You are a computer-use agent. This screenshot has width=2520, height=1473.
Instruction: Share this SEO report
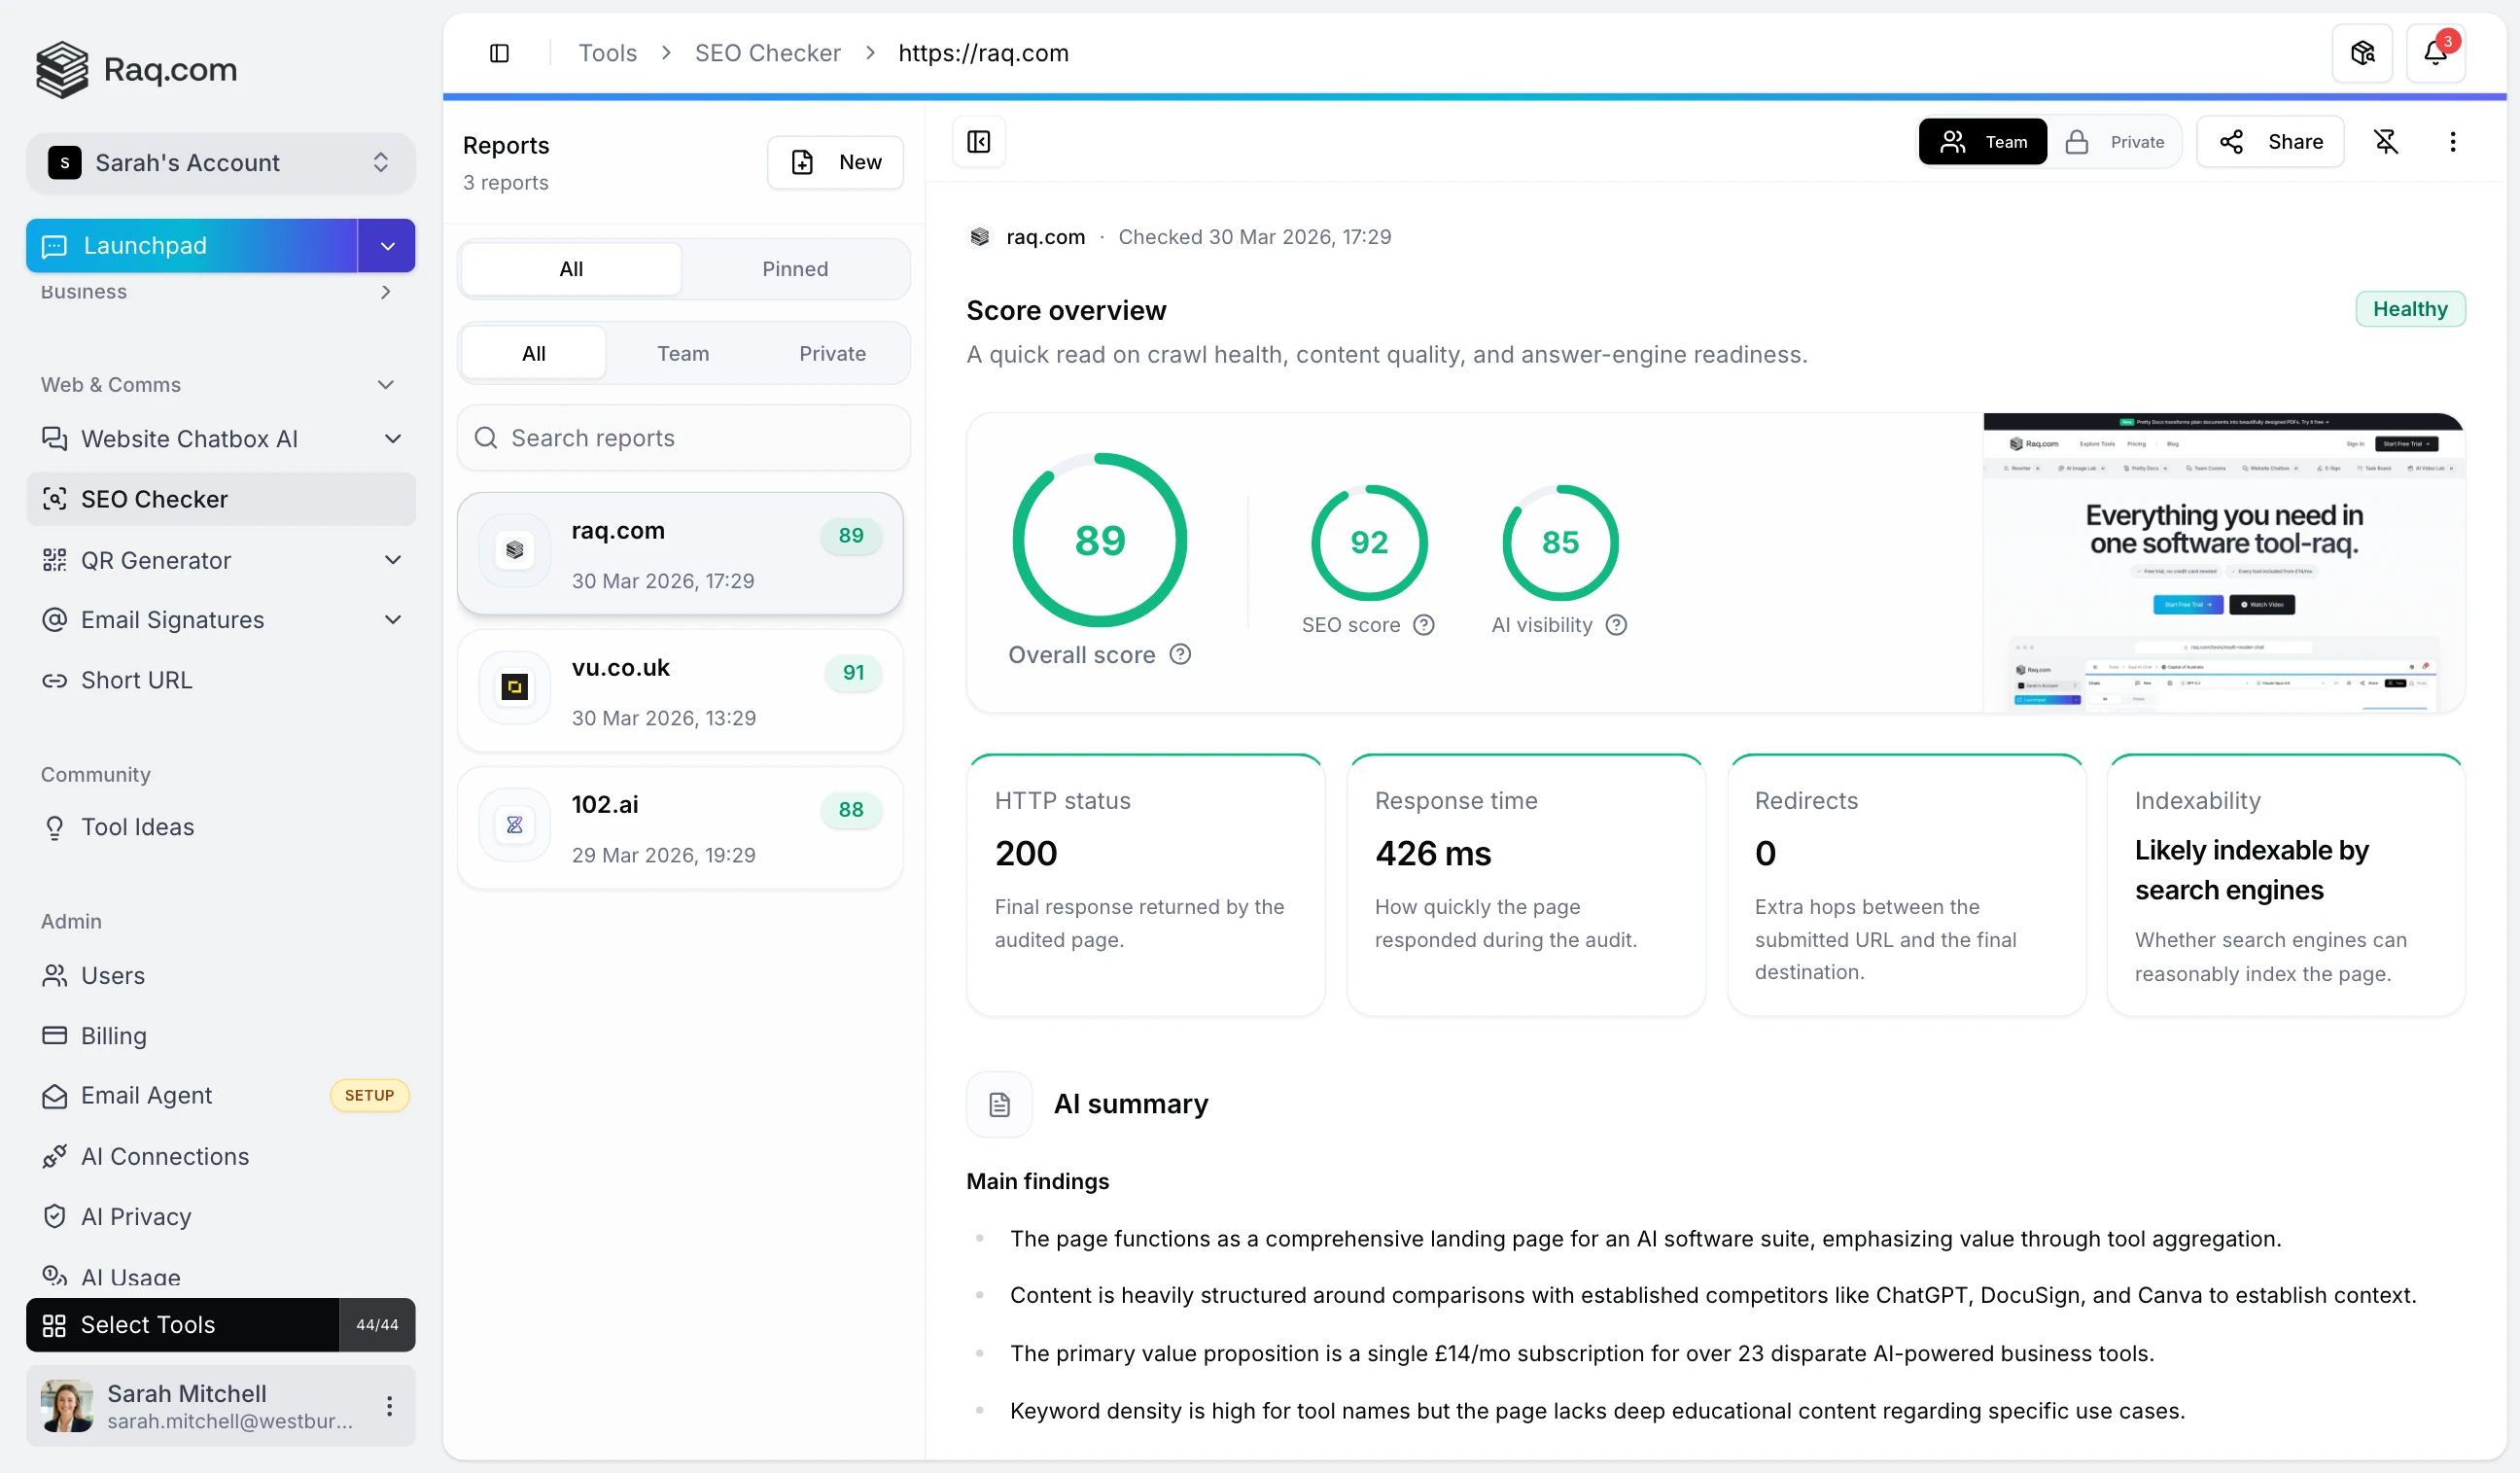coord(2271,141)
